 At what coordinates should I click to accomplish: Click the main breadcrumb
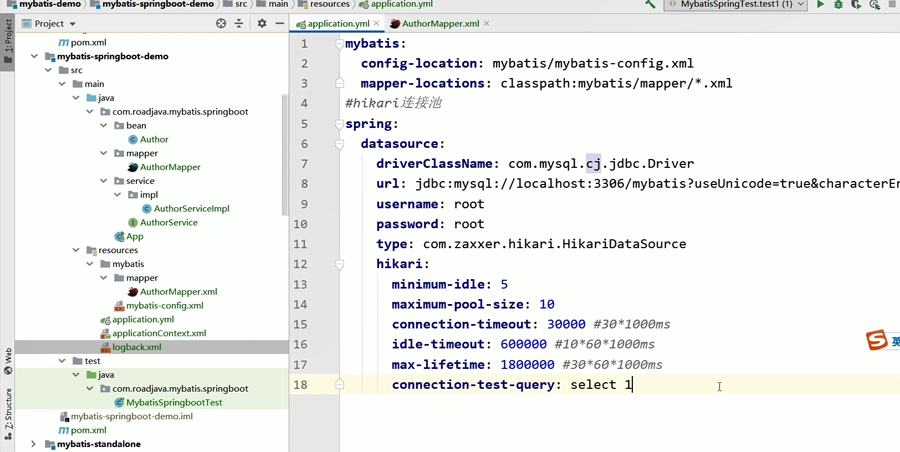(x=273, y=4)
